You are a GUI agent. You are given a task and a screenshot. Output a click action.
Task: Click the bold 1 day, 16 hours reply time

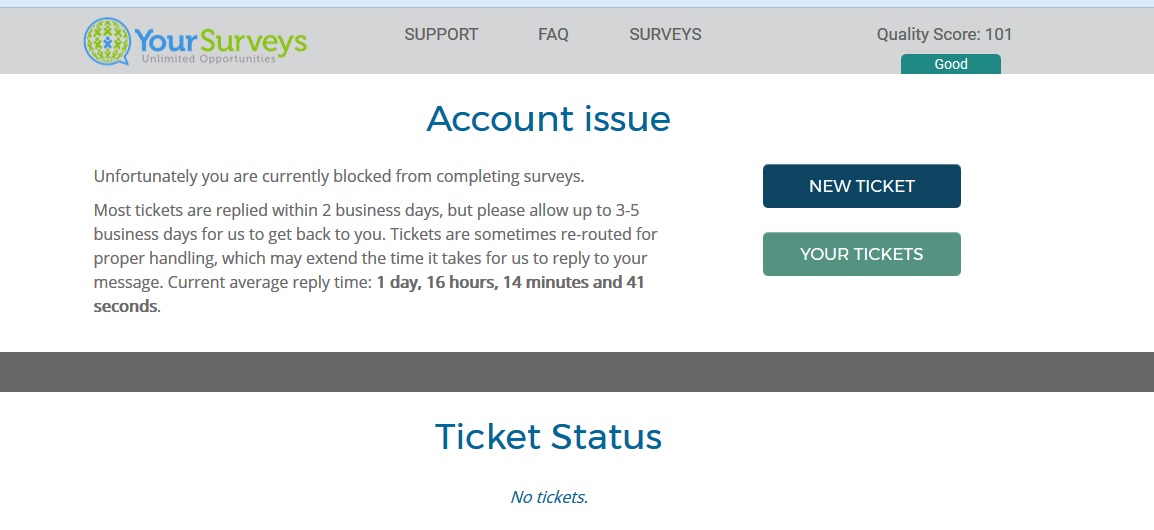(510, 283)
